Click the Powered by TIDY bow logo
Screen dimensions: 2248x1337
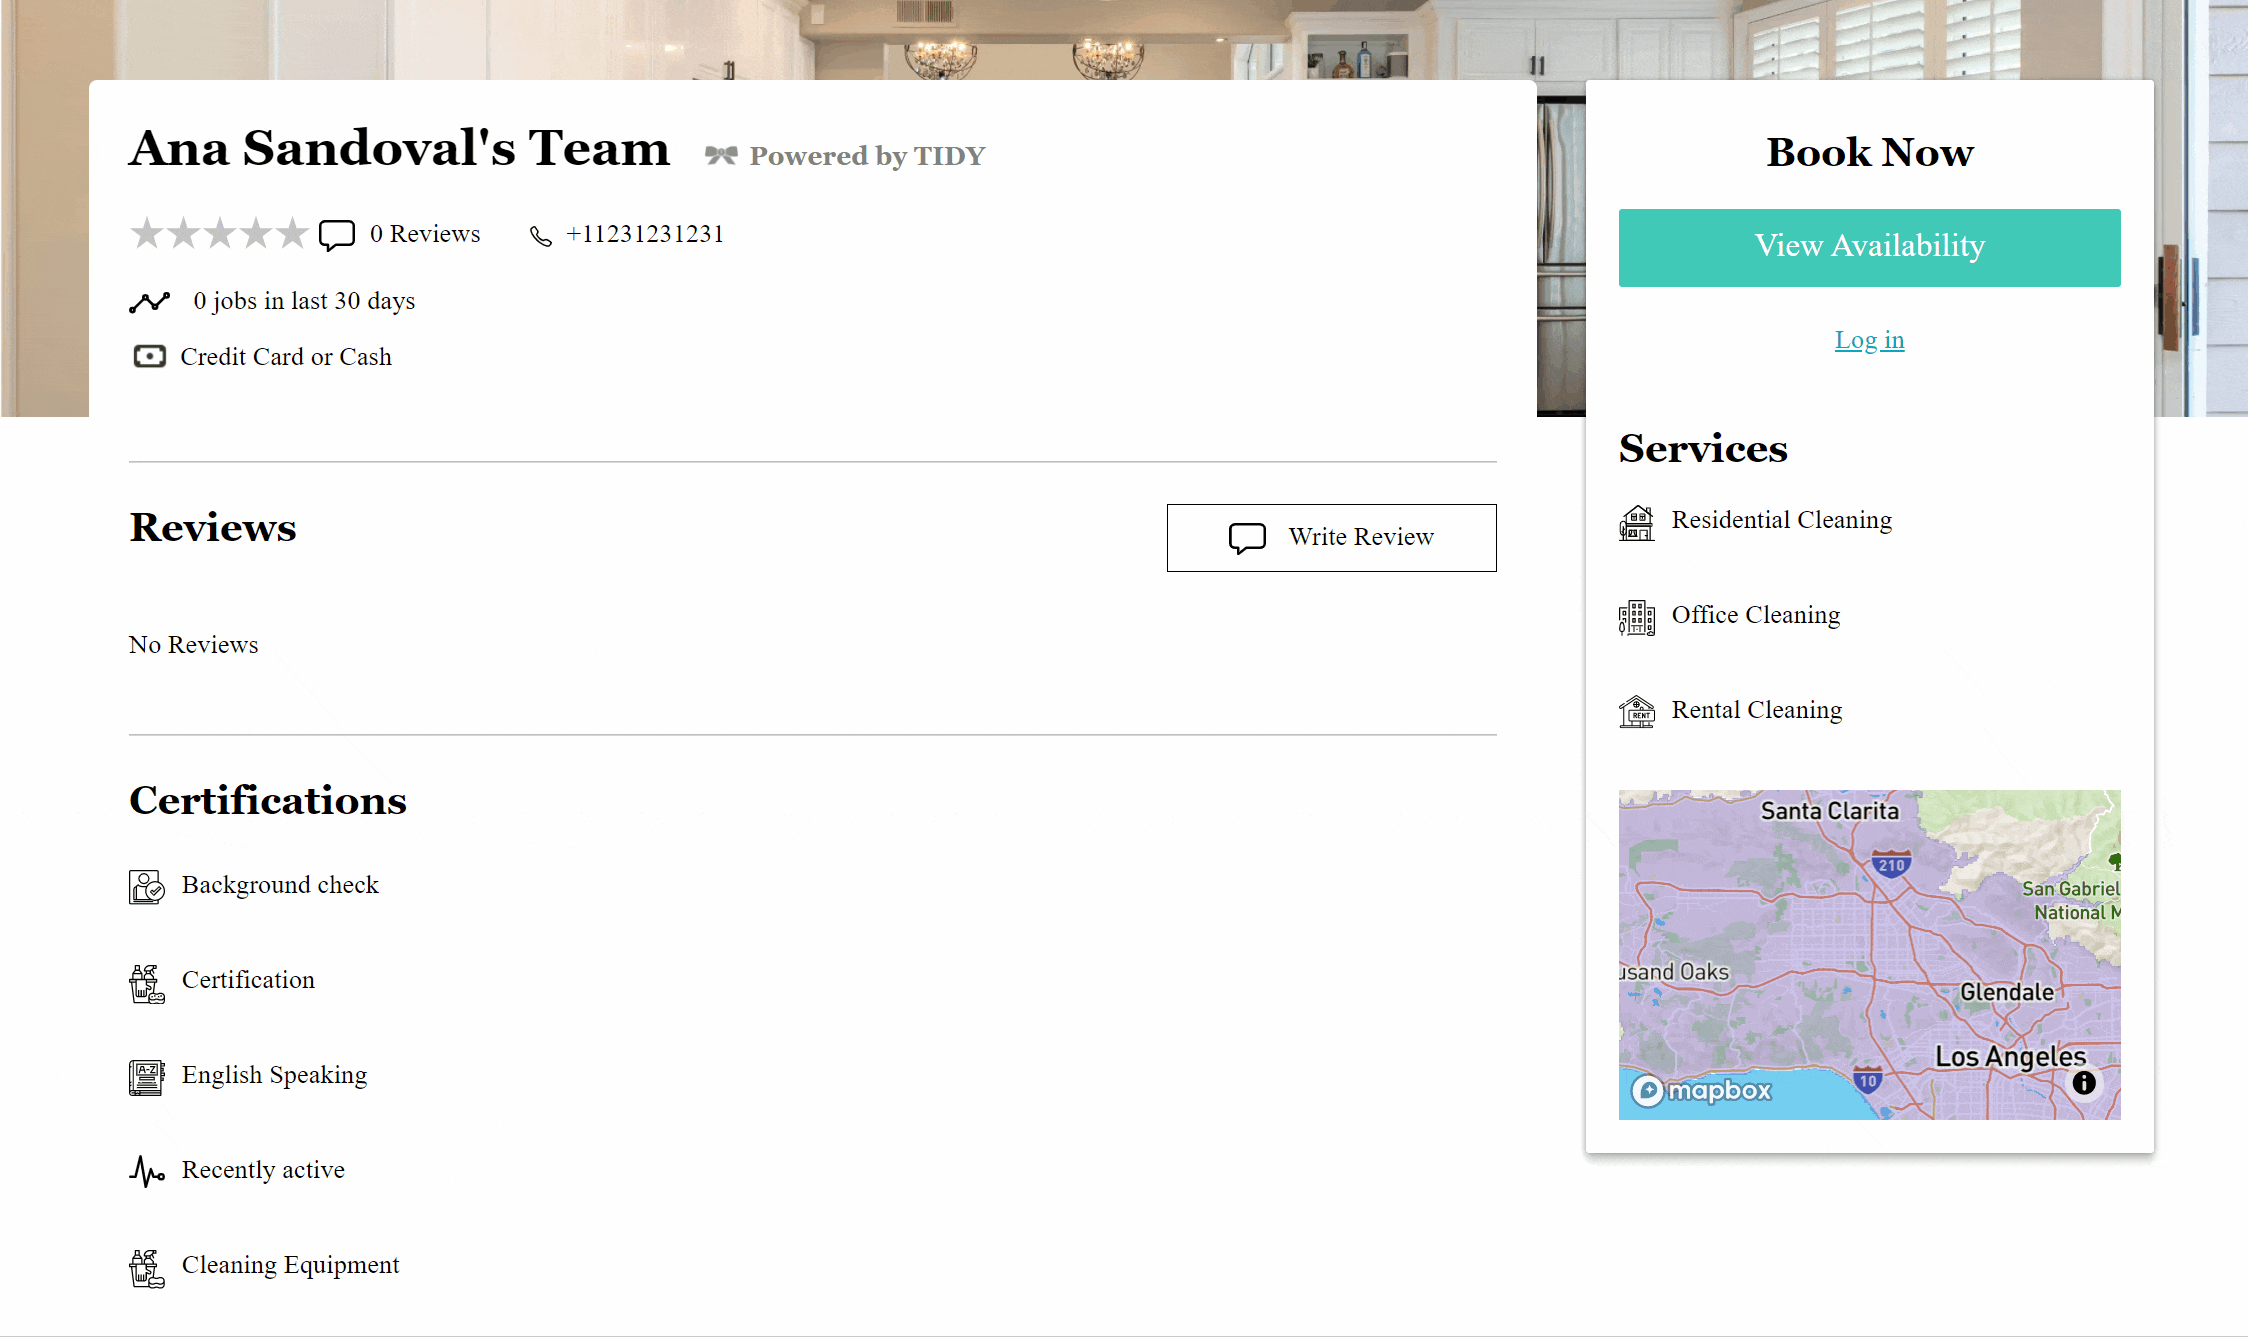721,155
